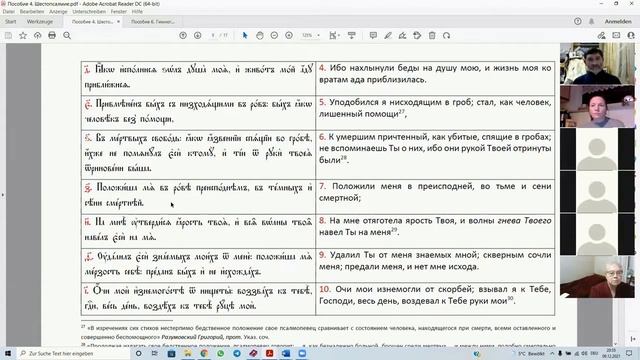Bookmark the document with the star icon
Screen dimensions: 640x360
click(x=23, y=36)
